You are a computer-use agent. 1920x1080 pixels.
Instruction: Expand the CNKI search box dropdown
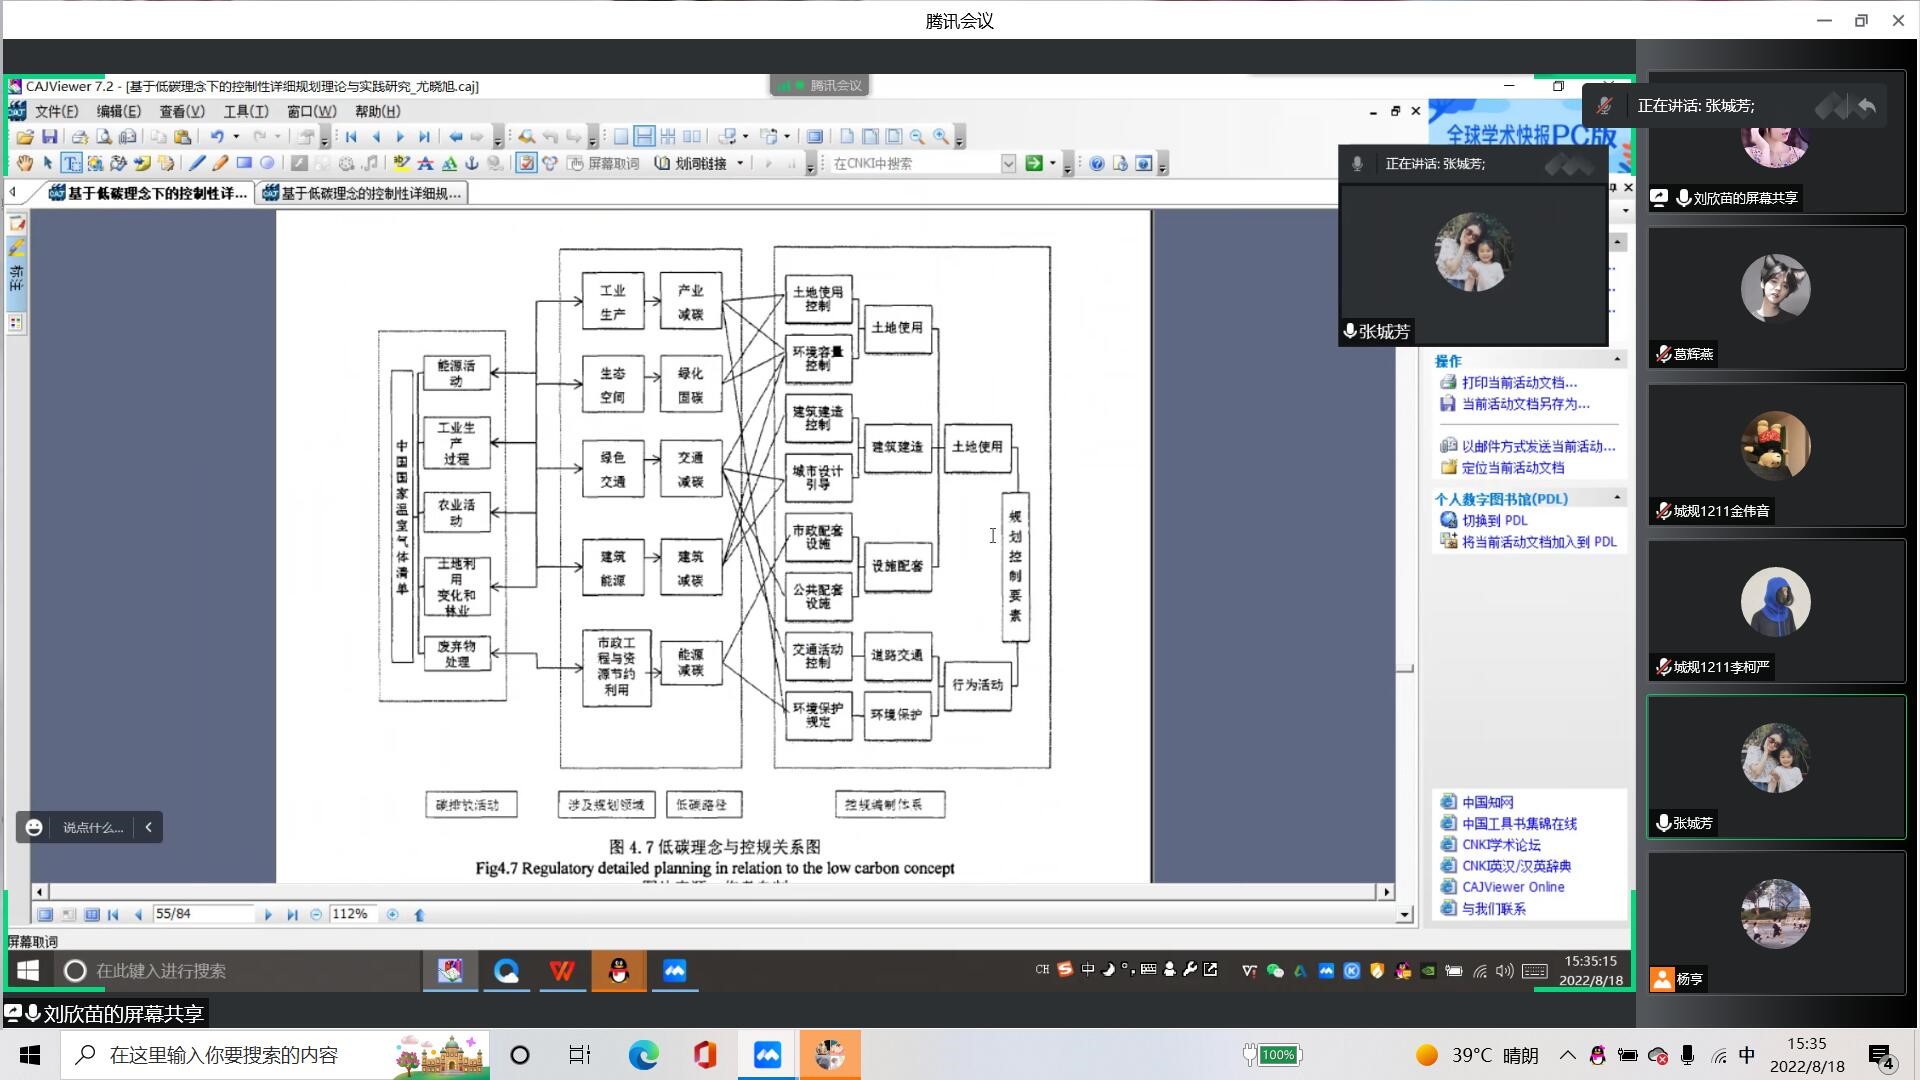coord(1008,163)
